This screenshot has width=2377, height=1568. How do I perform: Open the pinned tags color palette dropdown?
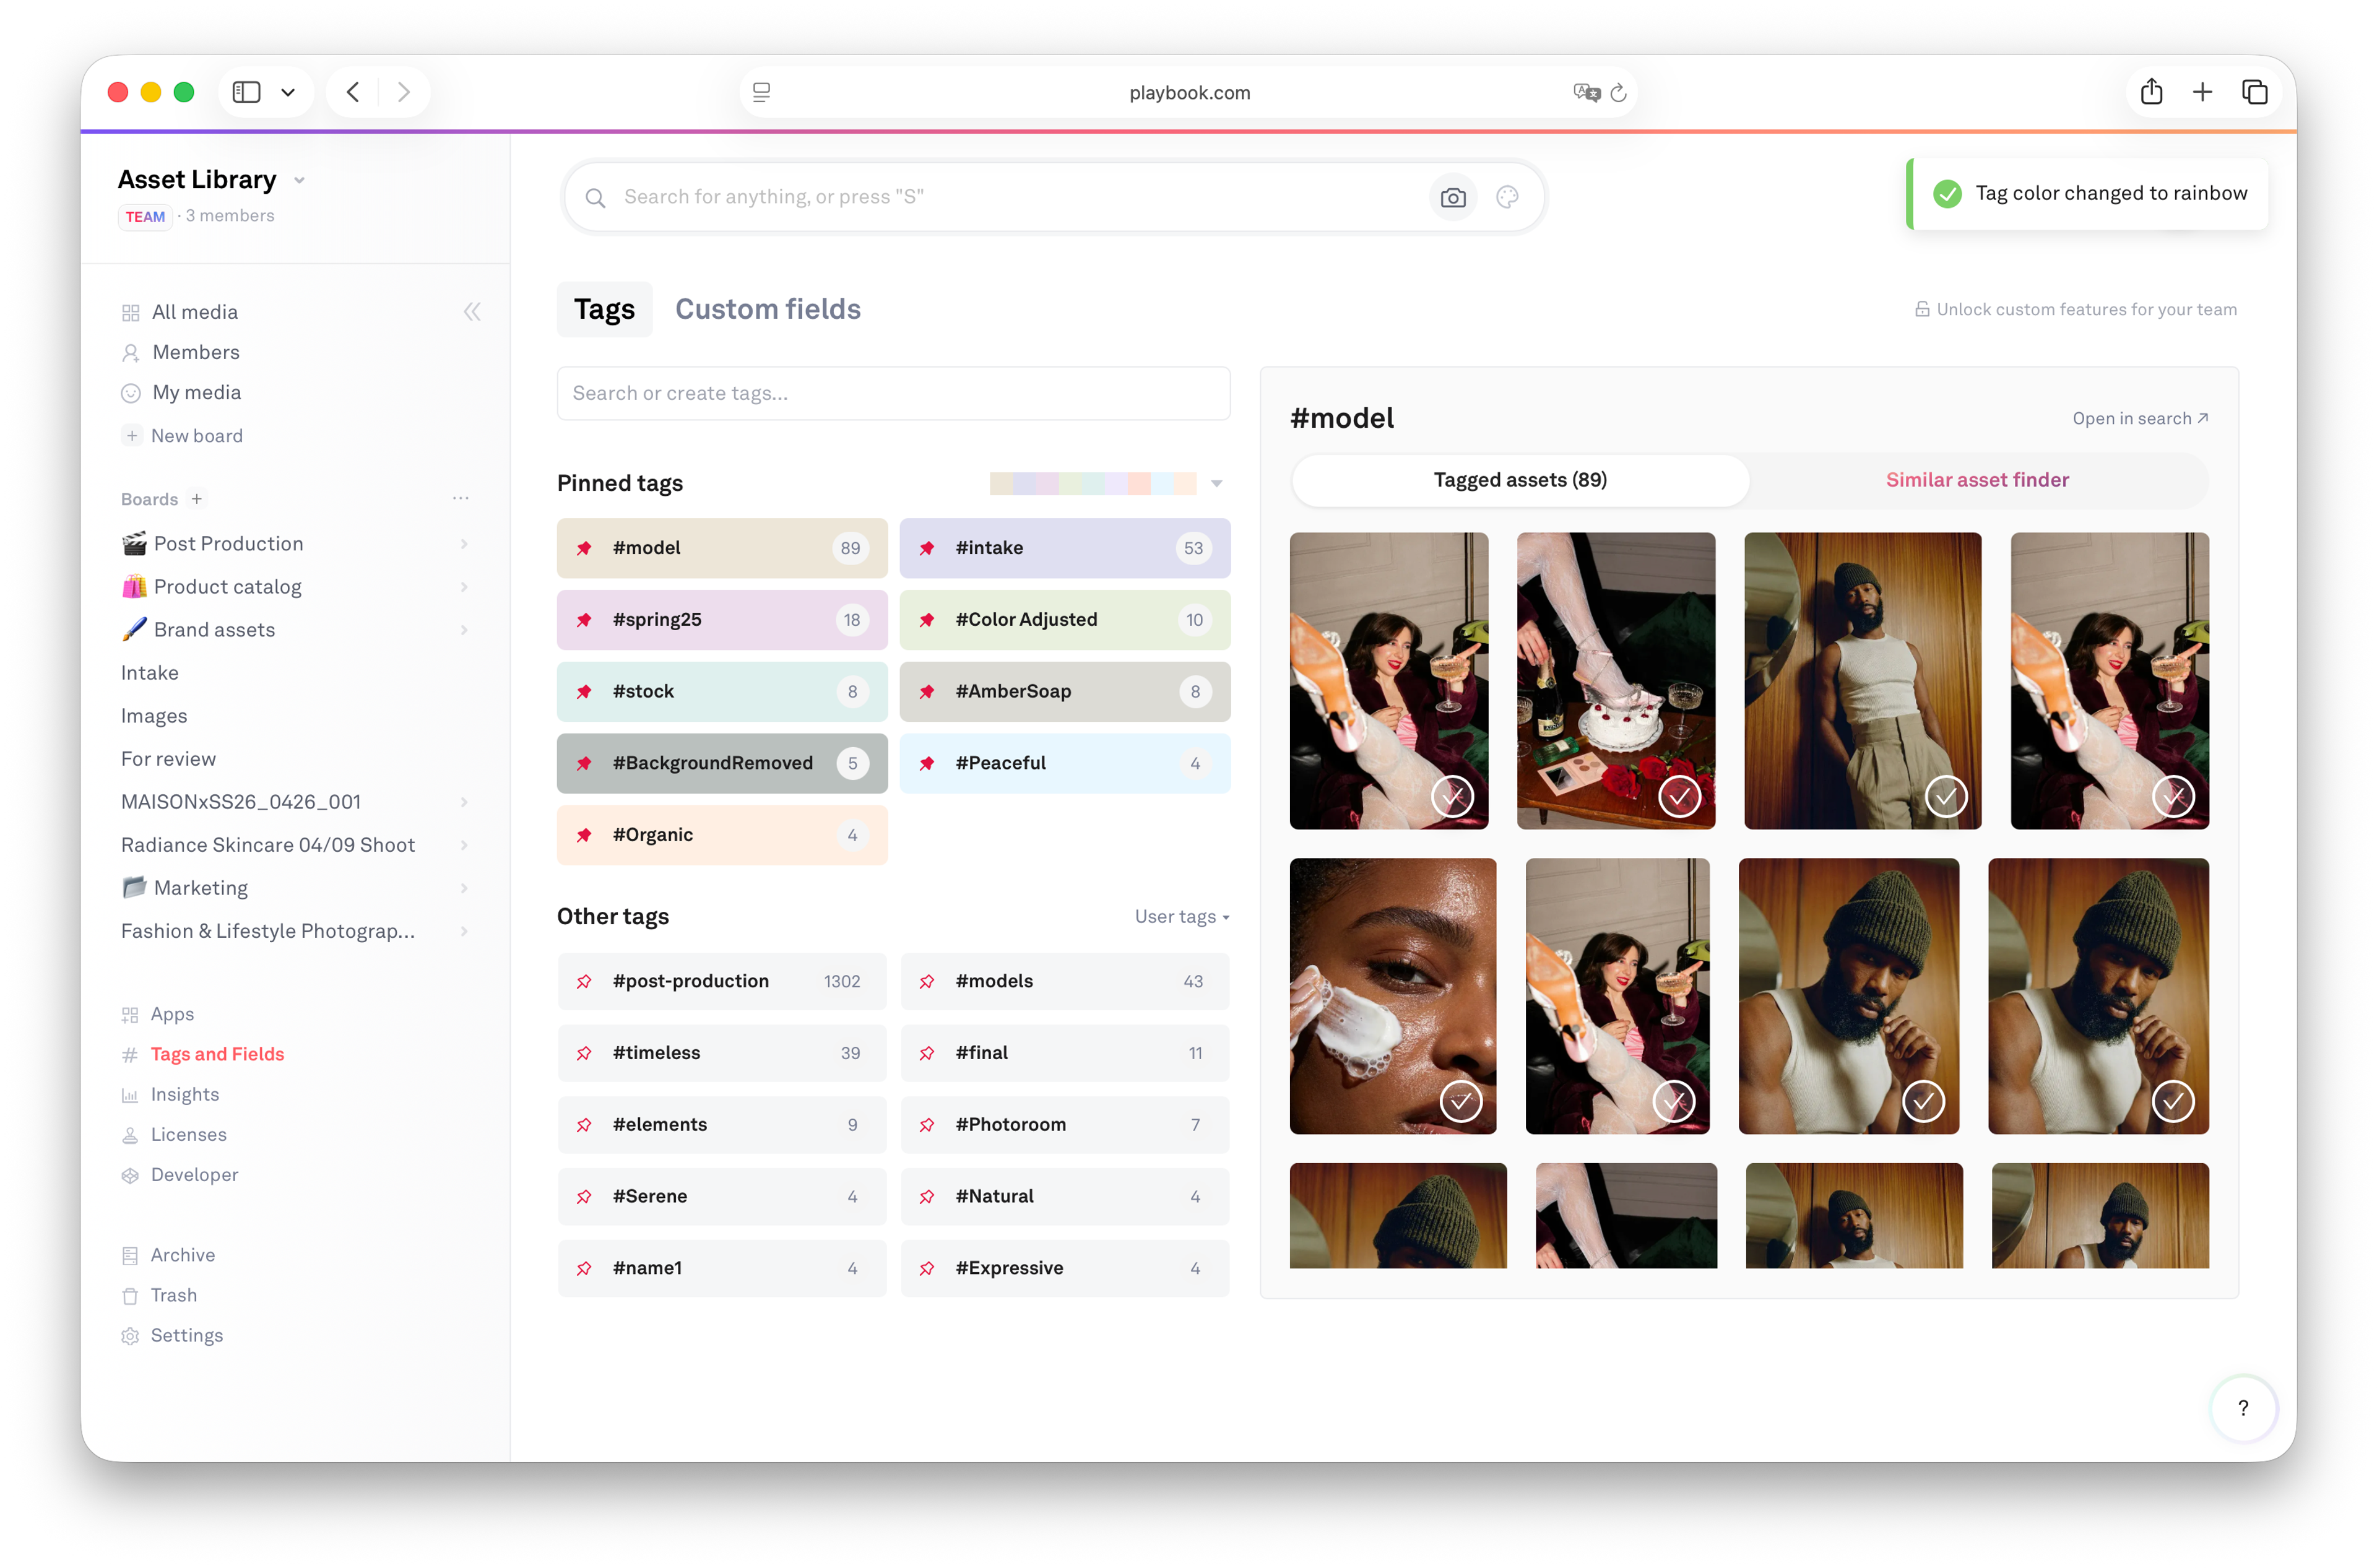(x=1216, y=484)
